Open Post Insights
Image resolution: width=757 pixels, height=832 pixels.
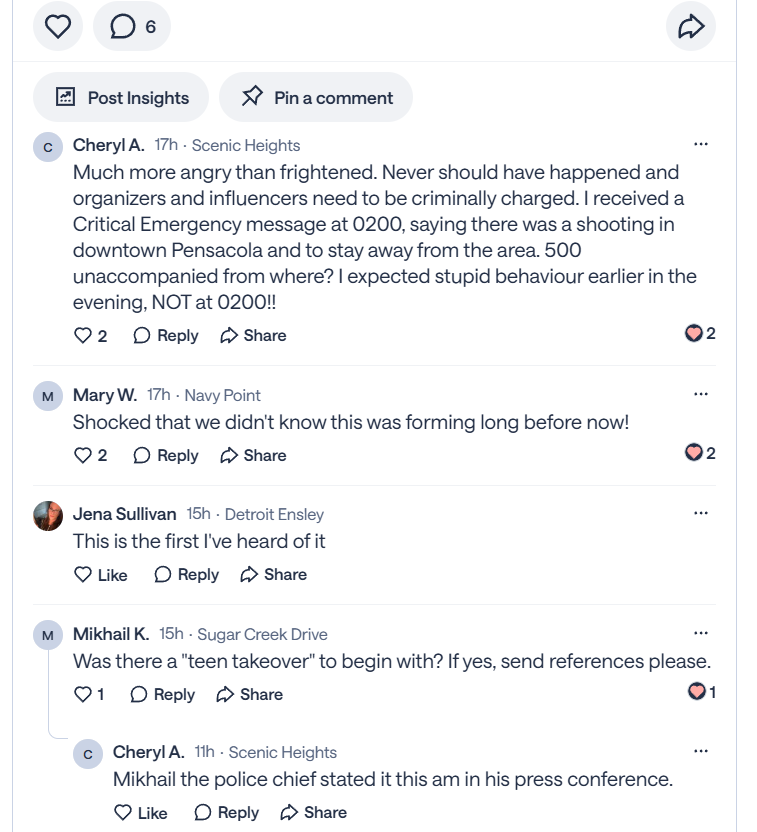(x=121, y=98)
